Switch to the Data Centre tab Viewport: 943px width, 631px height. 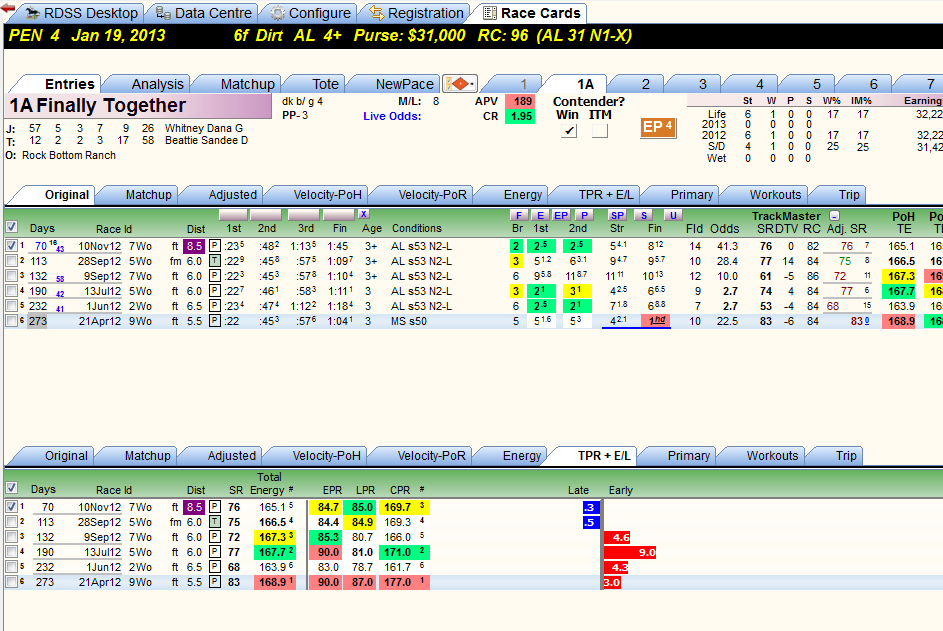(204, 13)
